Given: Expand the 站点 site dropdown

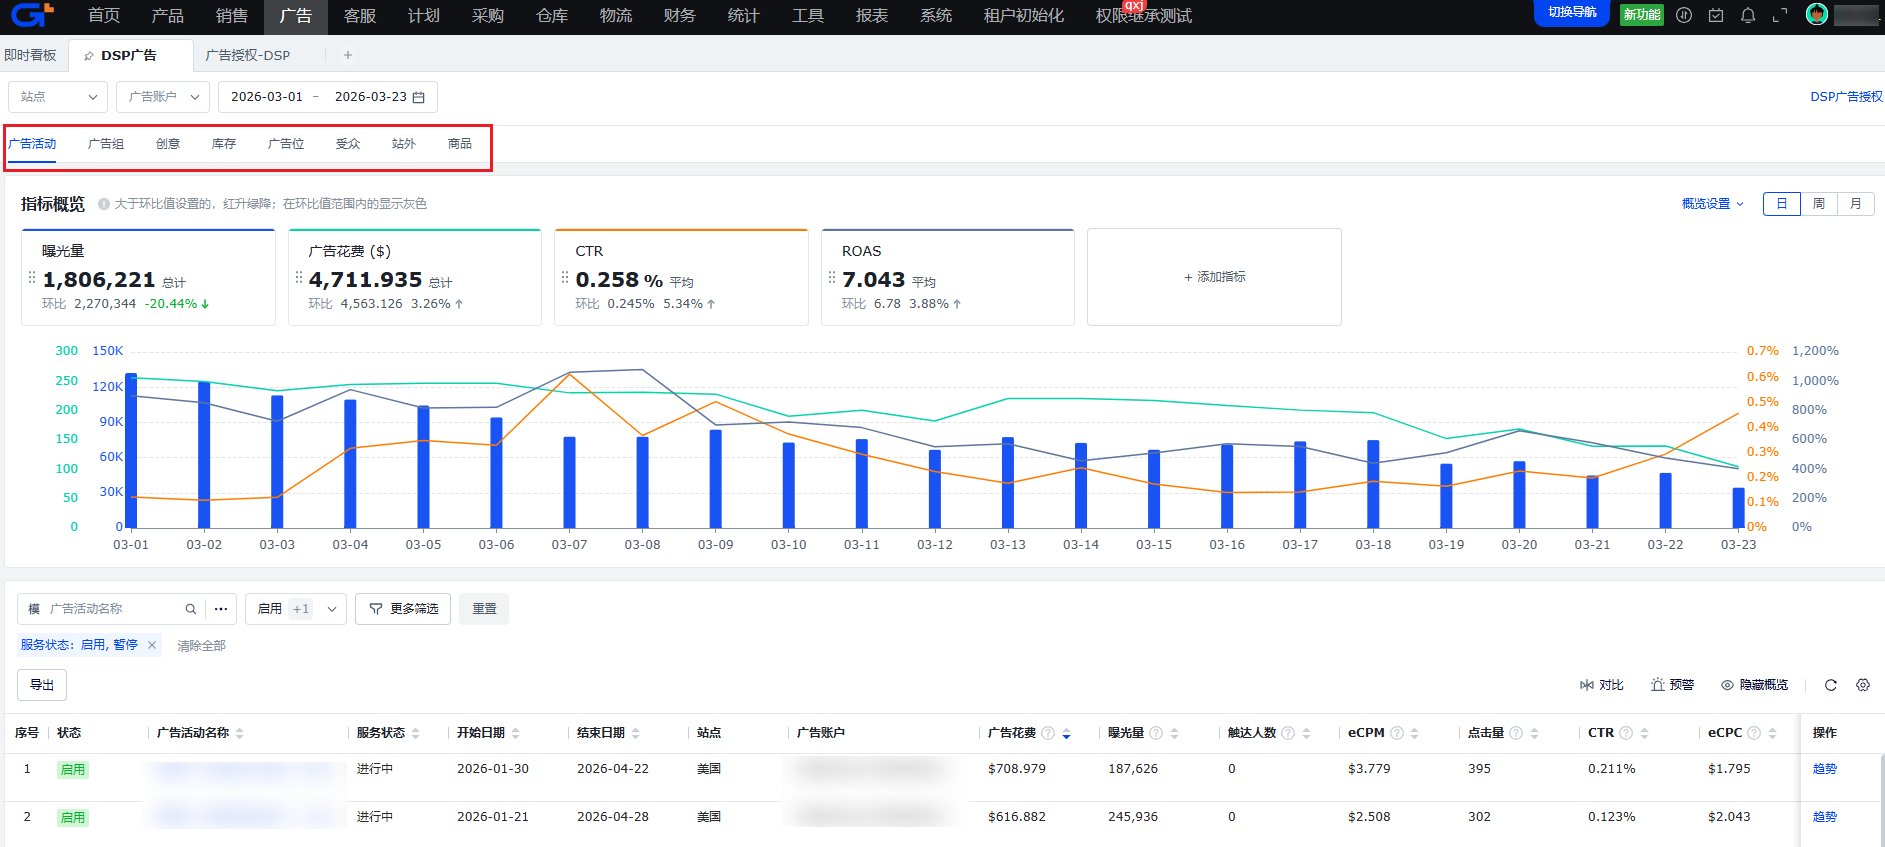Looking at the screenshot, I should click(58, 97).
